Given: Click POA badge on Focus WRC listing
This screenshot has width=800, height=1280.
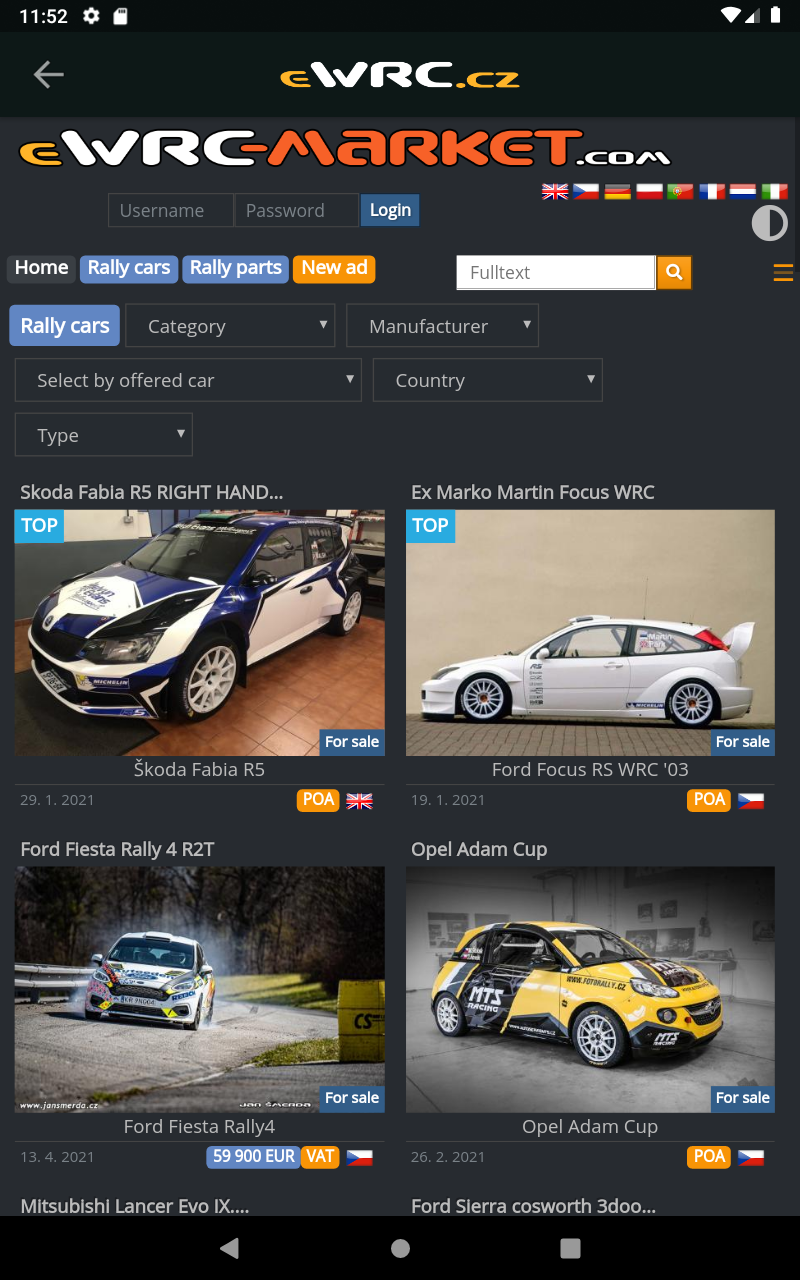Looking at the screenshot, I should [x=709, y=800].
